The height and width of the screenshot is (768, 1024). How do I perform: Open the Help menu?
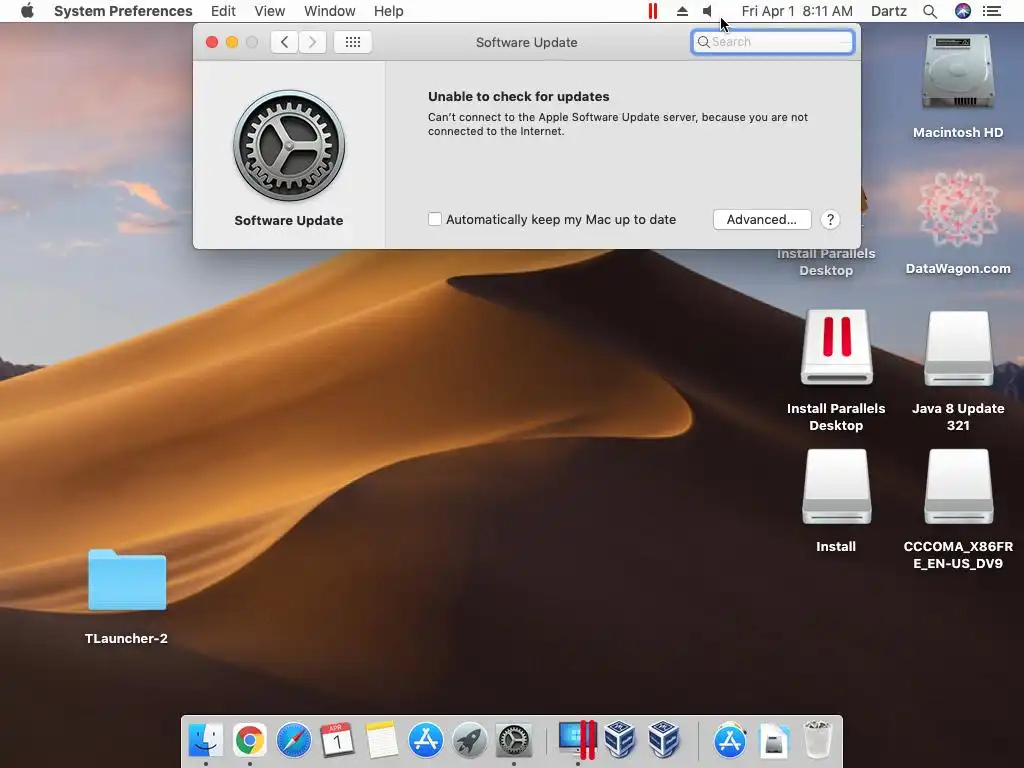click(389, 11)
